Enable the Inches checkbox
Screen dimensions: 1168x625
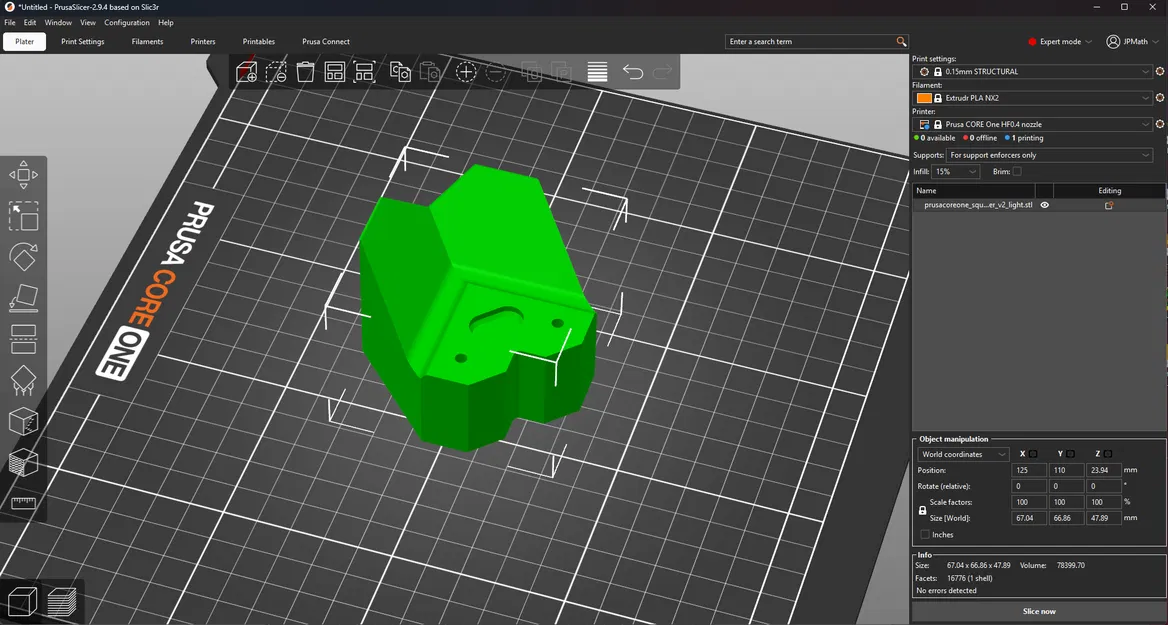pyautogui.click(x=925, y=534)
